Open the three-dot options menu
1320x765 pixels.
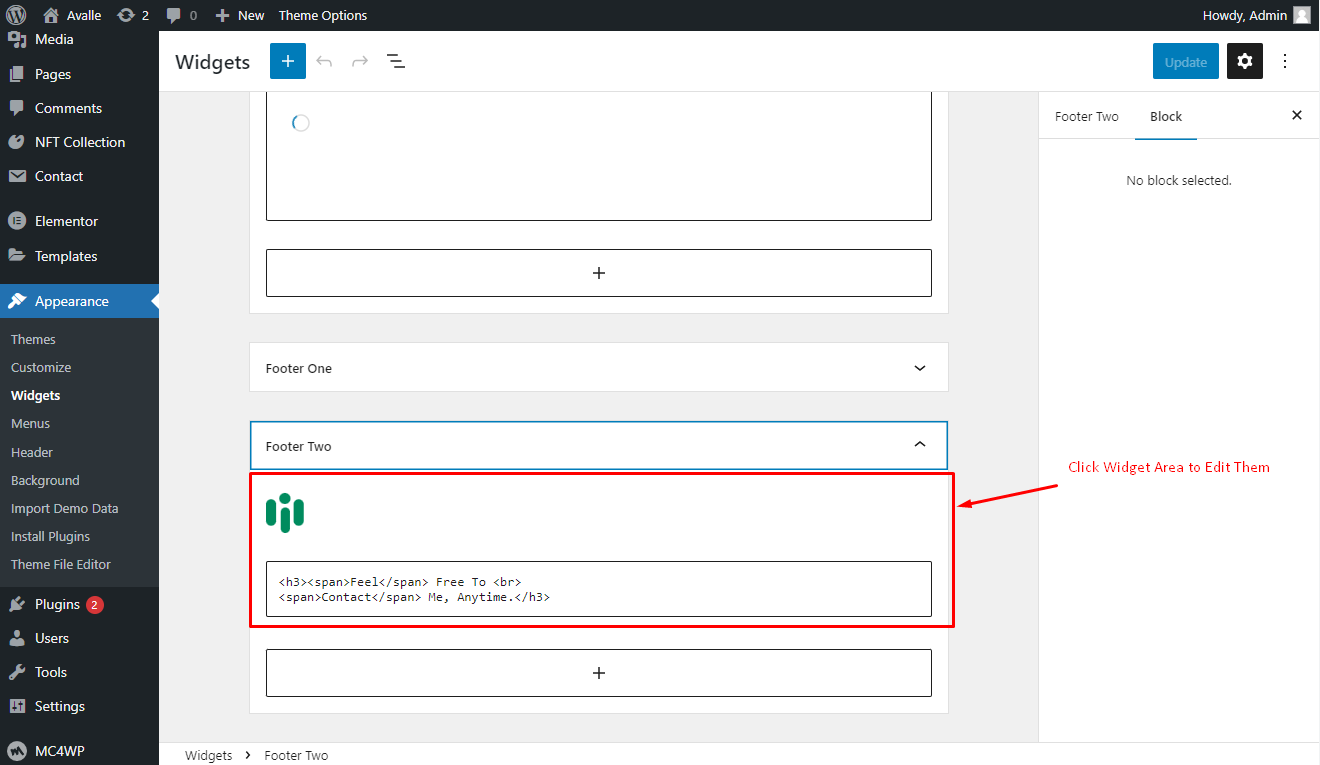click(x=1285, y=61)
